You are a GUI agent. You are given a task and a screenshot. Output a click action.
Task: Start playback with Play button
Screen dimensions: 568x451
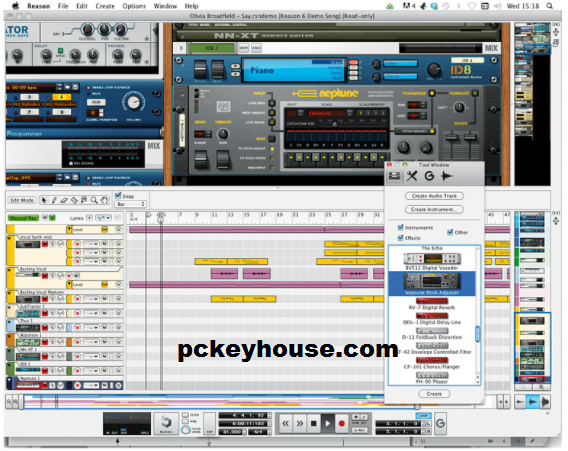point(328,423)
